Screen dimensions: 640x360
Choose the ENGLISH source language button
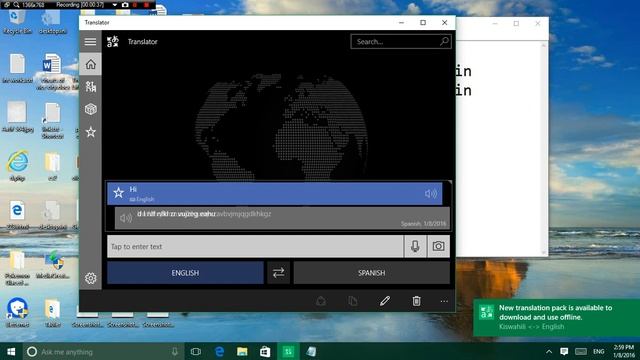(x=185, y=273)
